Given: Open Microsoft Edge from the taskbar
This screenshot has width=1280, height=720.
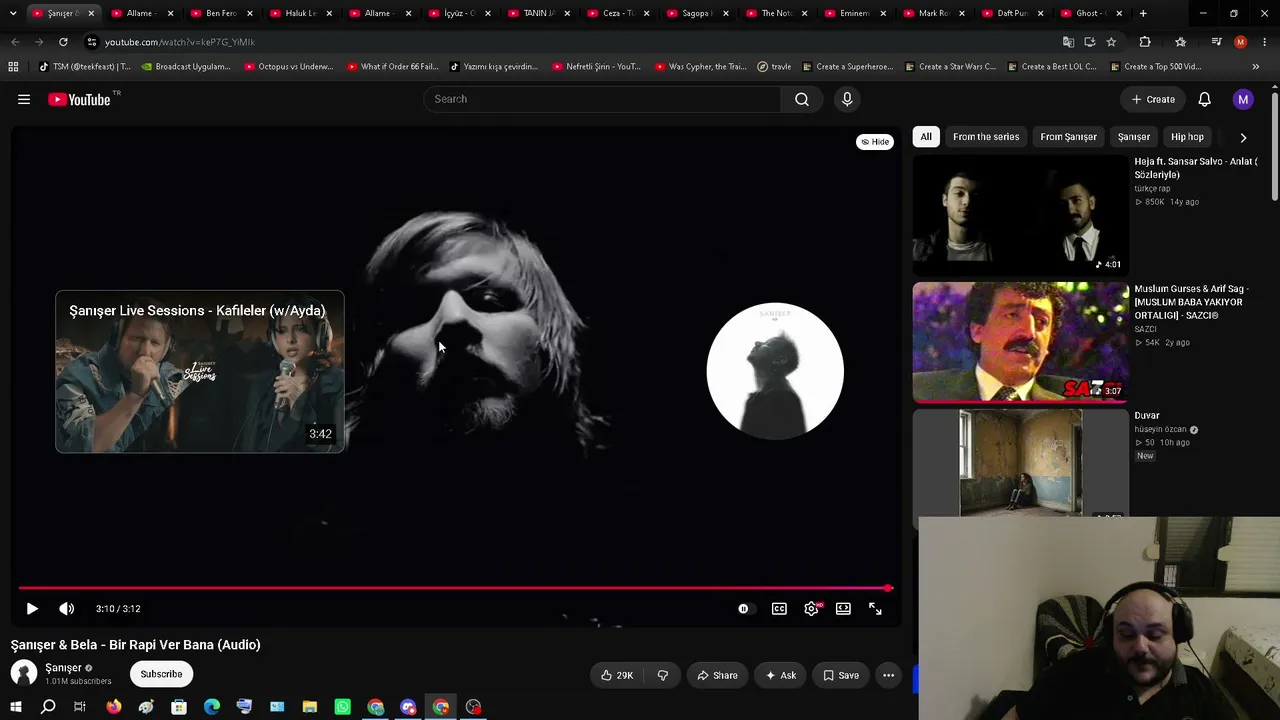Looking at the screenshot, I should click(x=212, y=707).
